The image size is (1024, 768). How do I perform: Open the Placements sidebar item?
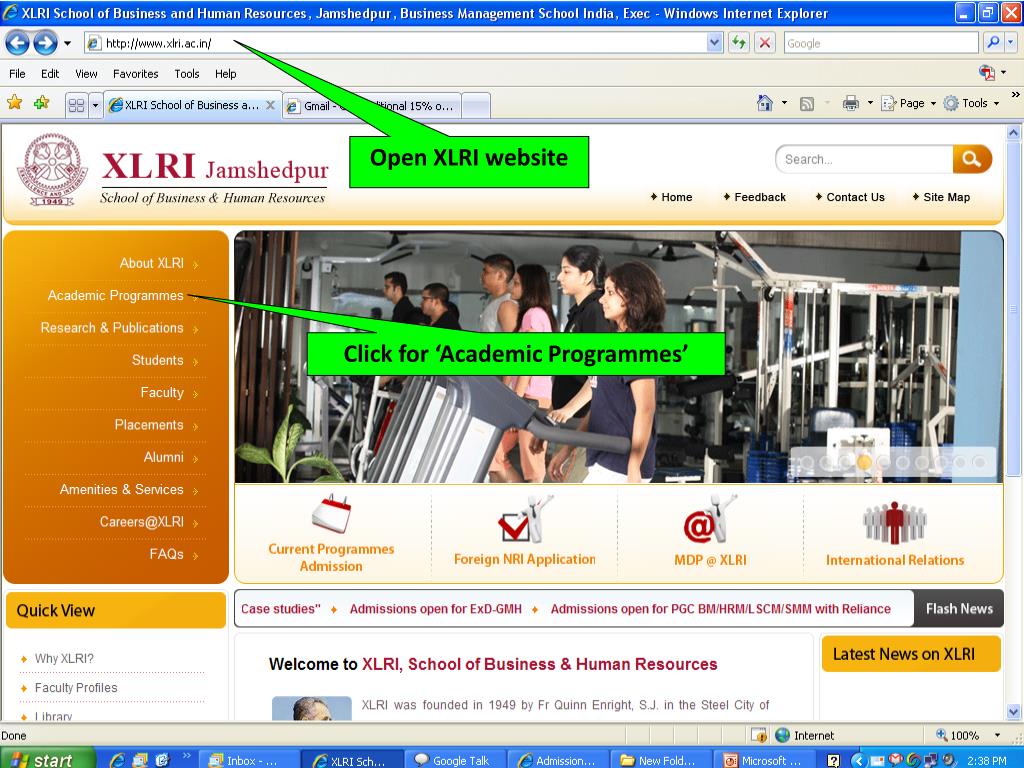tap(149, 425)
